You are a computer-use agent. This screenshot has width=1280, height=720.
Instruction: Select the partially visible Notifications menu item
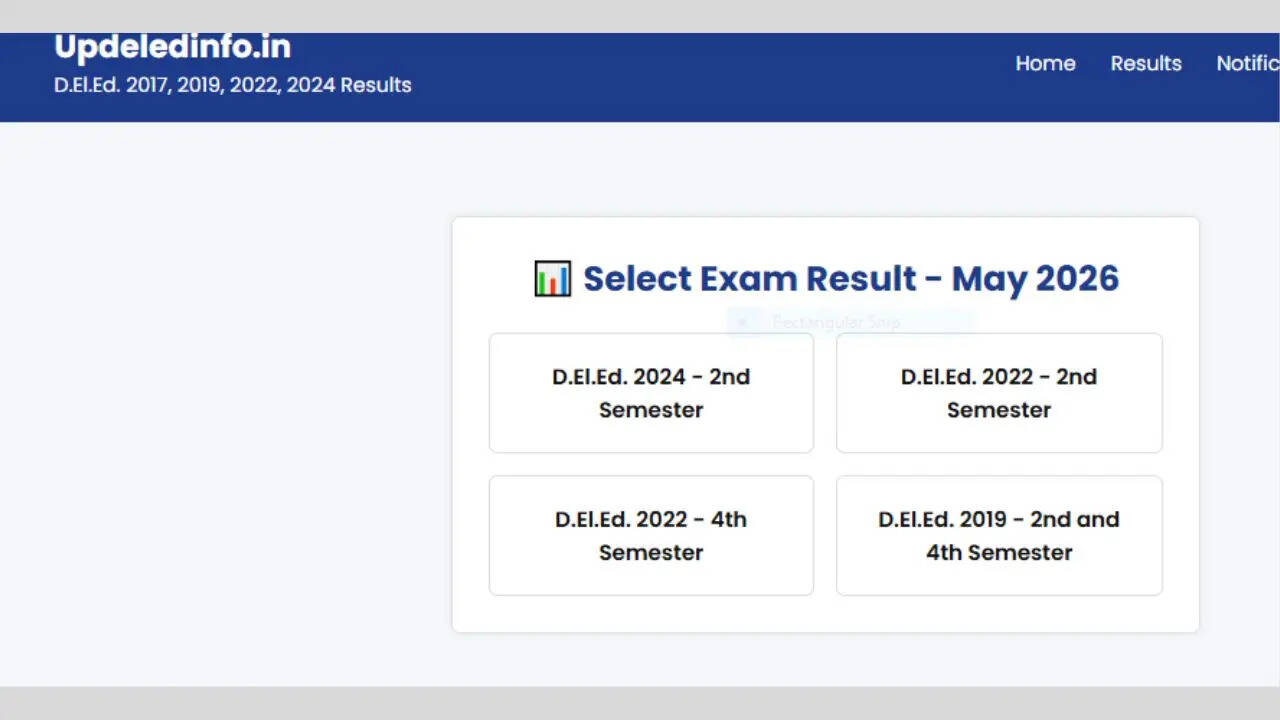coord(1247,63)
